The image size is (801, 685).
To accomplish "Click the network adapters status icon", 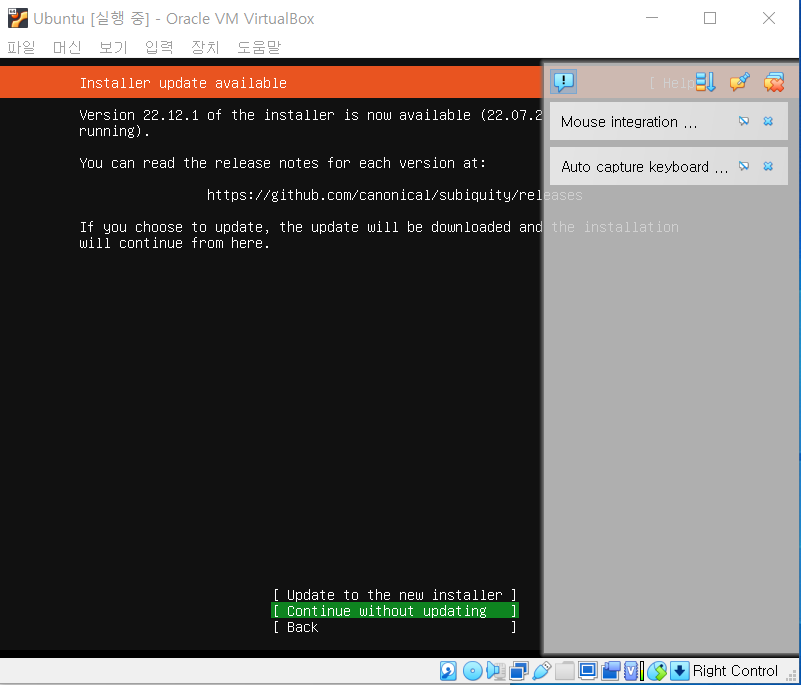I will tap(519, 670).
